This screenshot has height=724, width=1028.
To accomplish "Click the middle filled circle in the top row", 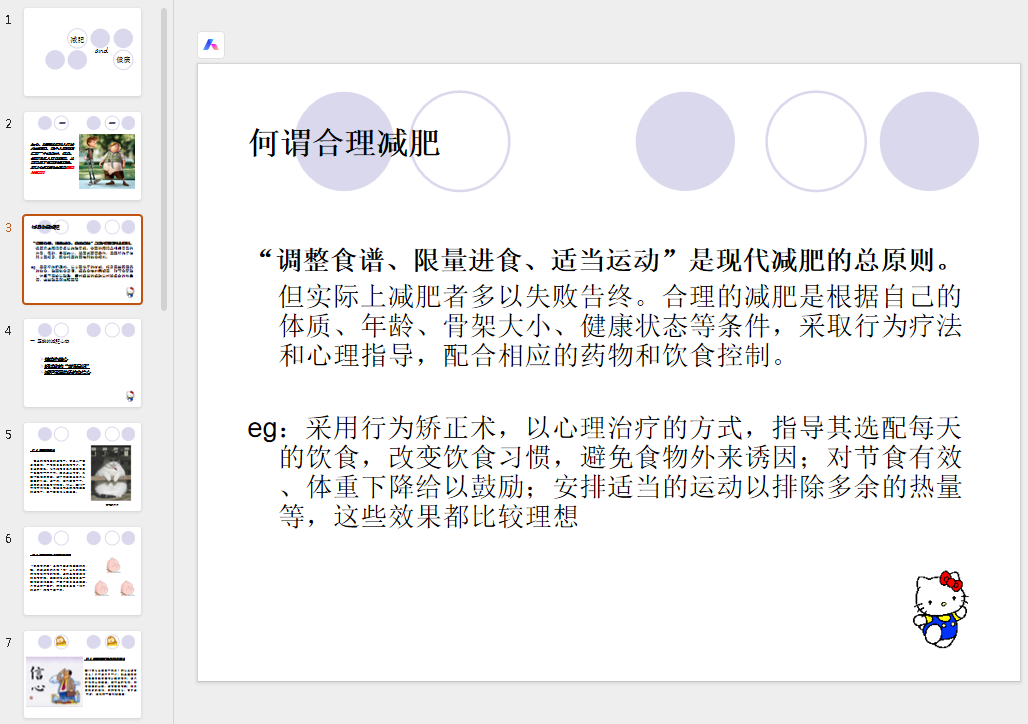I will [685, 141].
